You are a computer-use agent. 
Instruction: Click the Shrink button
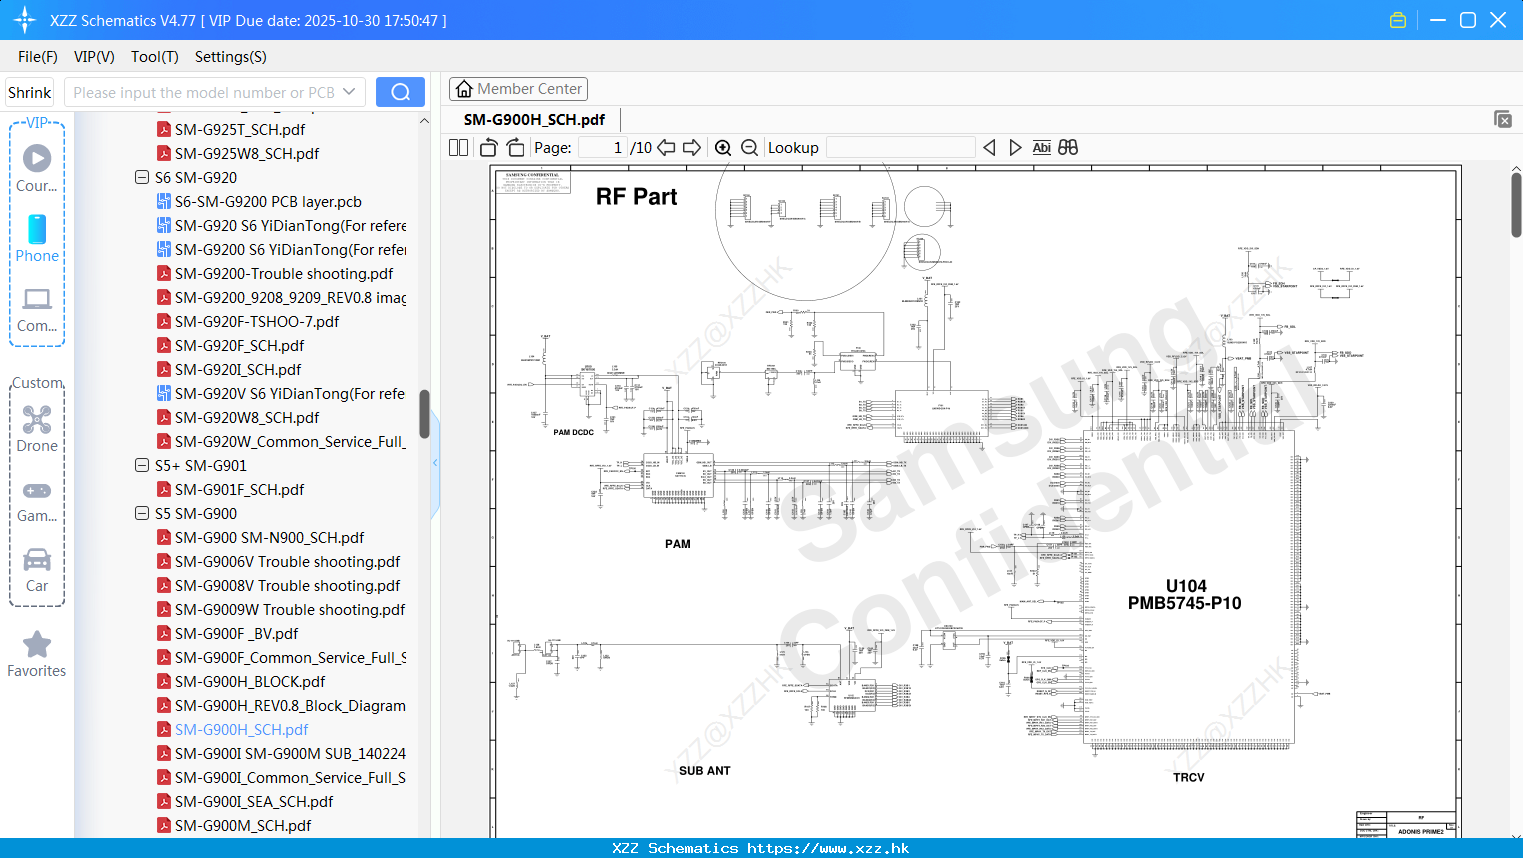coord(29,92)
